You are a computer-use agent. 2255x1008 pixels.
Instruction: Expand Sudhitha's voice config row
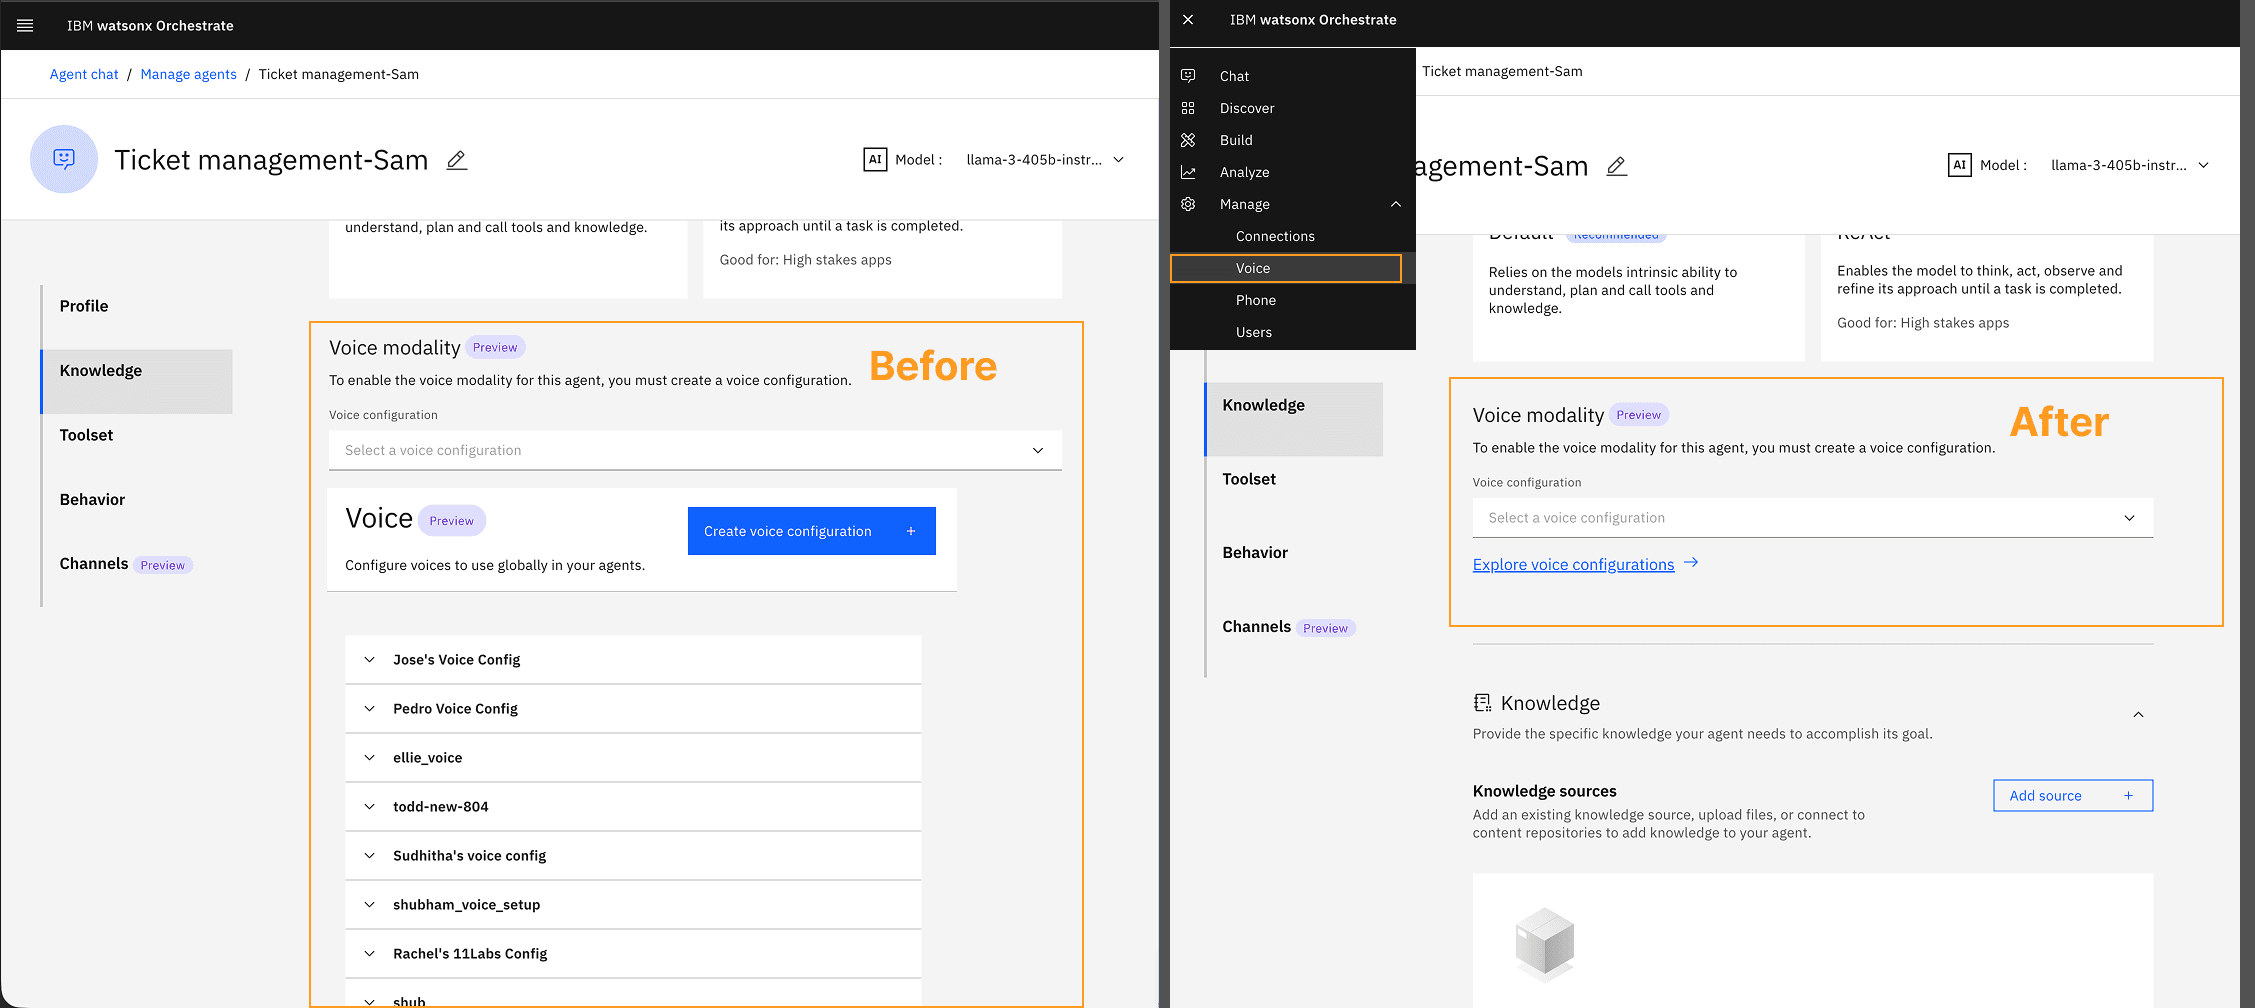tap(370, 856)
